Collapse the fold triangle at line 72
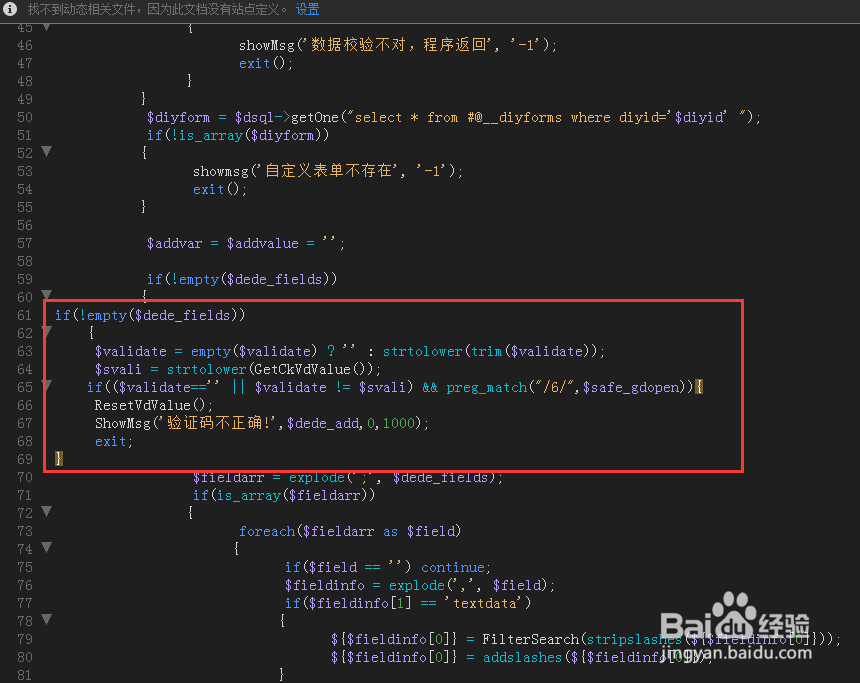The image size is (860, 683). pyautogui.click(x=47, y=511)
